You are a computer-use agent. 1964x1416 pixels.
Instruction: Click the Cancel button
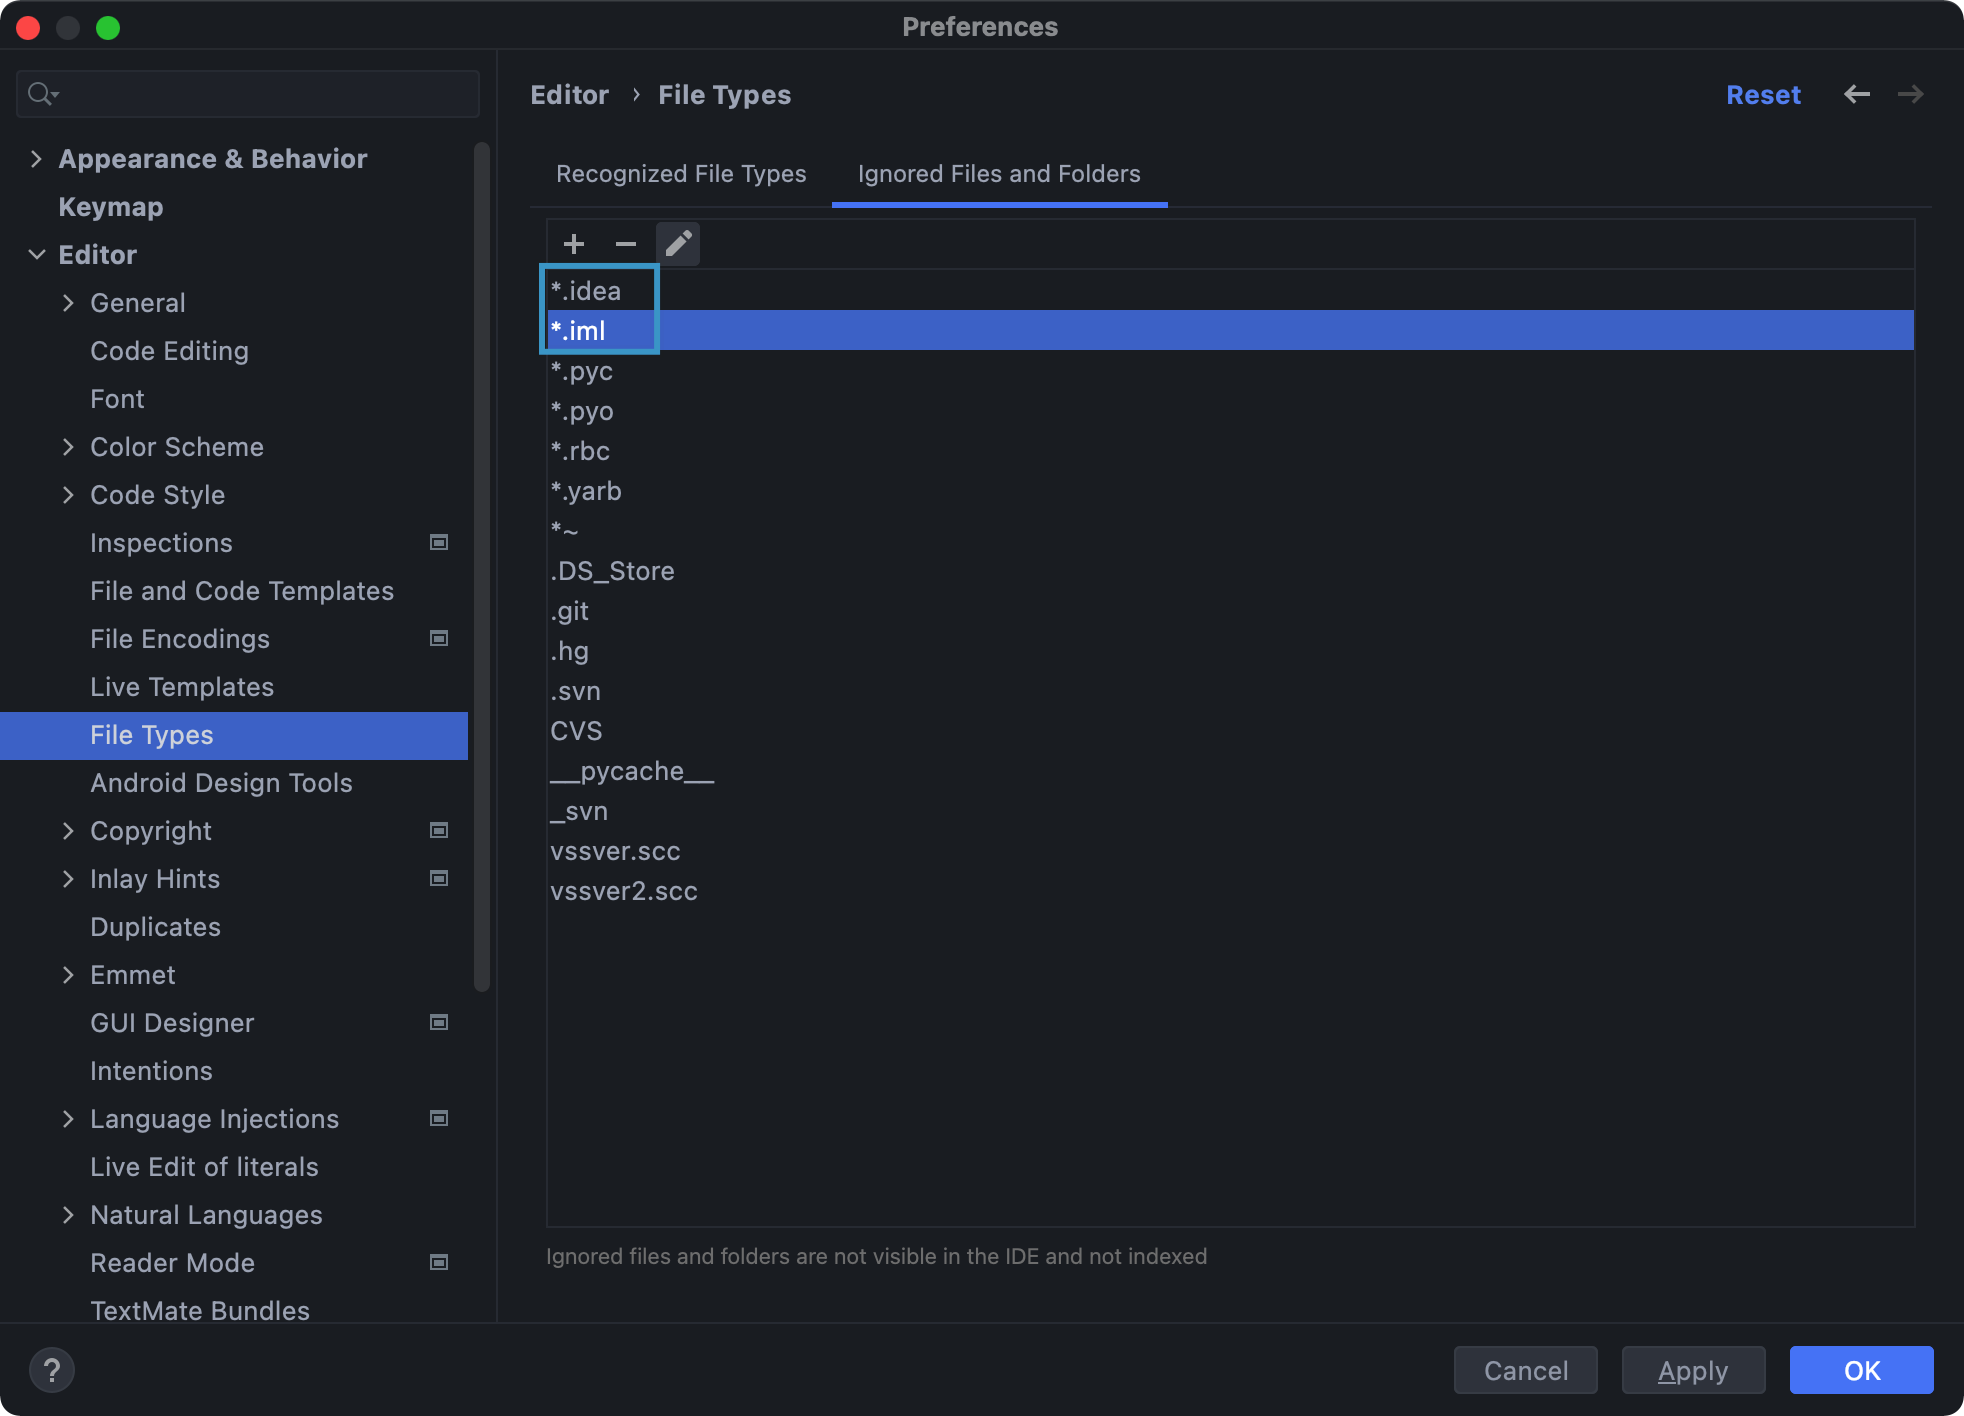pyautogui.click(x=1525, y=1370)
